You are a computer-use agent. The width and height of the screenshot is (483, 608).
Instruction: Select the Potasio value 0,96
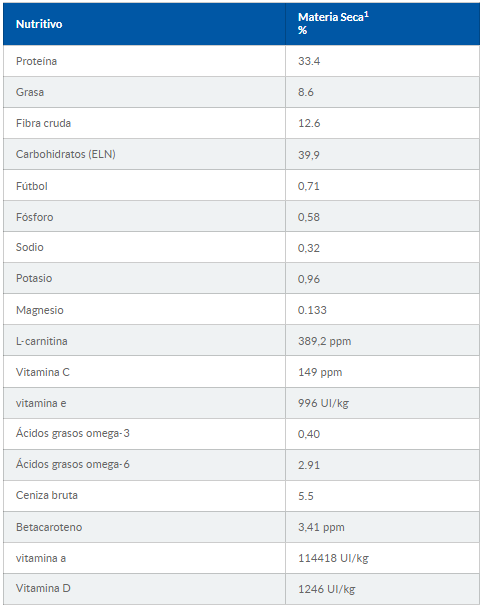(309, 279)
